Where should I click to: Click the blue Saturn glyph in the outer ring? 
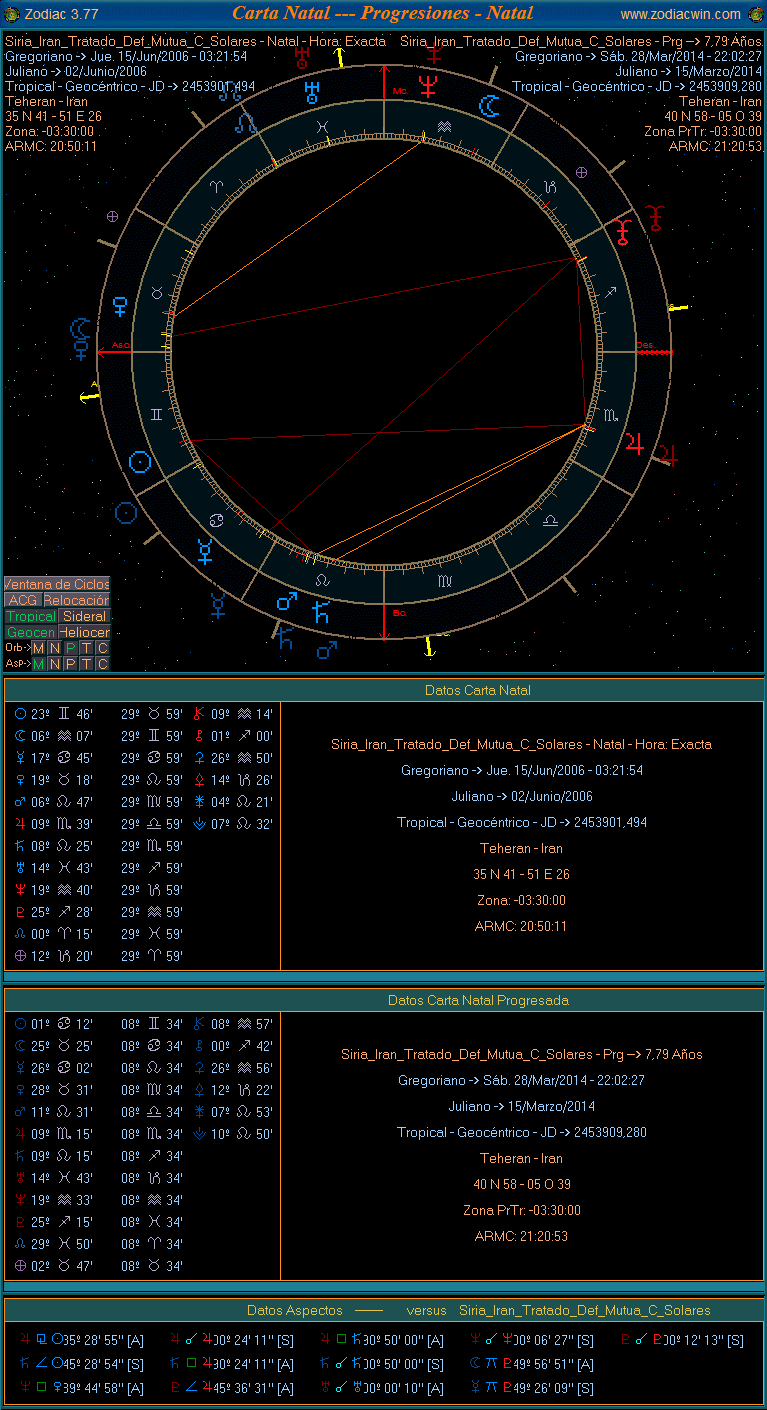pos(321,612)
